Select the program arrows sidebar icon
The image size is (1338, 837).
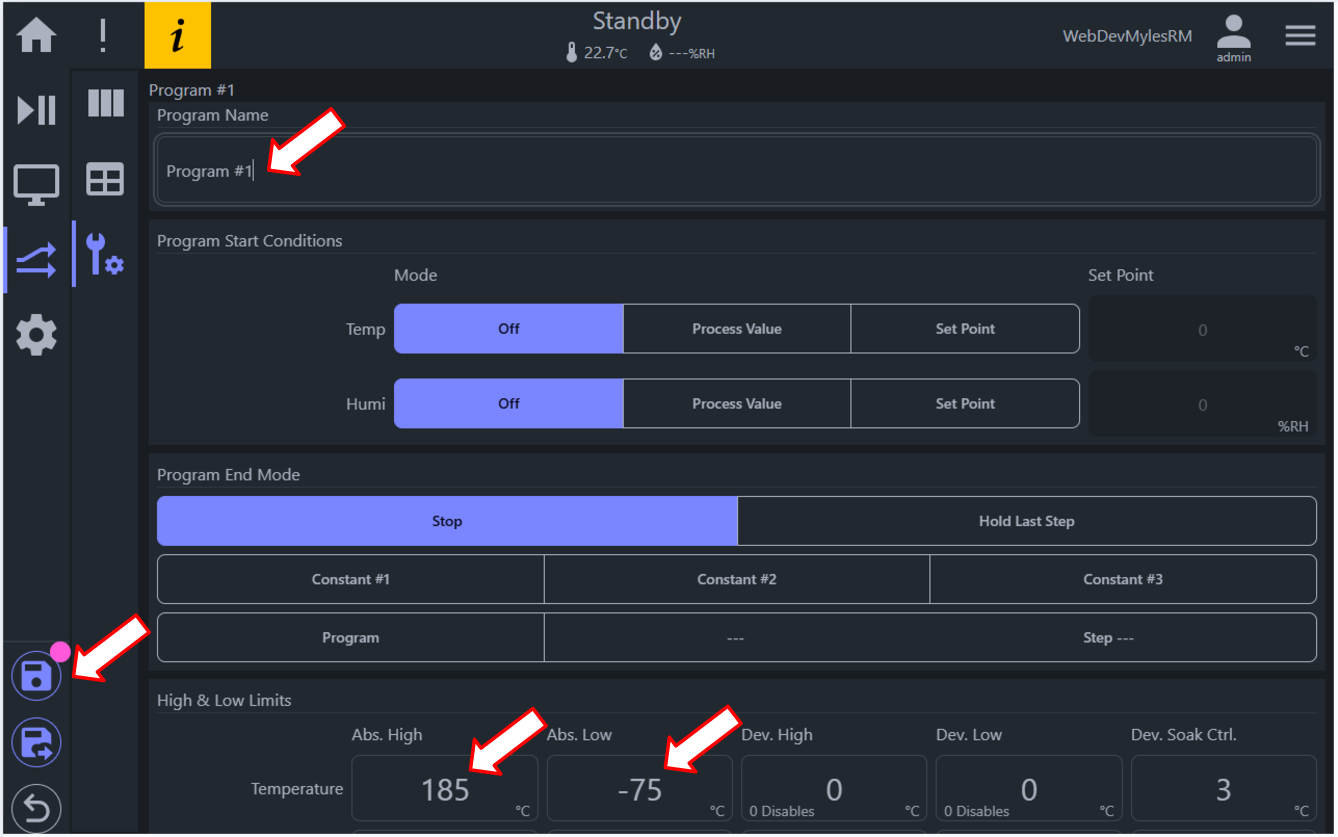pyautogui.click(x=36, y=259)
